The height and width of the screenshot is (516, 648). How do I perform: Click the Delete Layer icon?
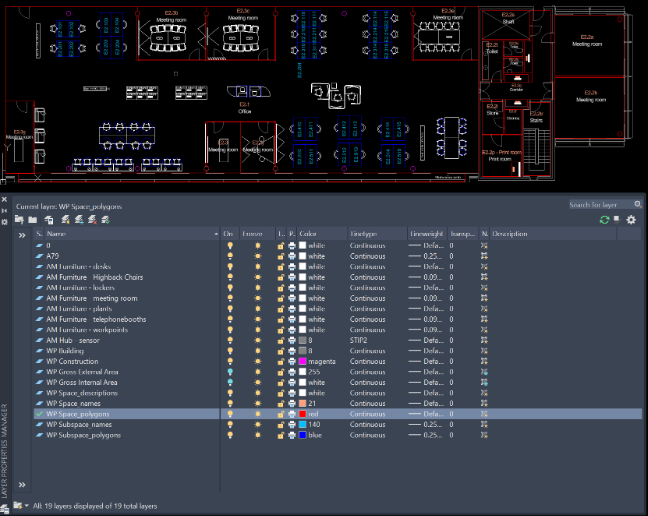click(x=92, y=220)
